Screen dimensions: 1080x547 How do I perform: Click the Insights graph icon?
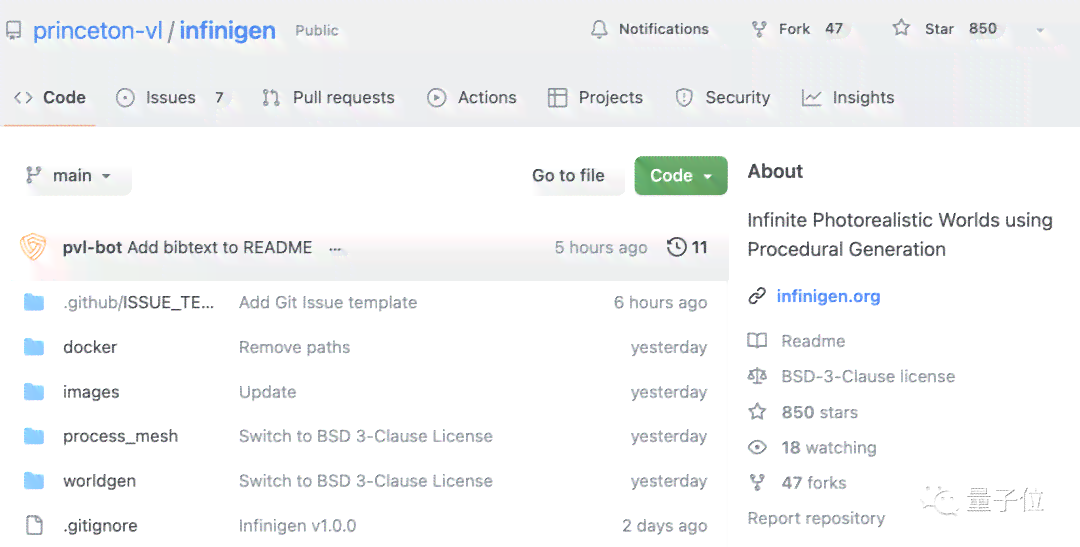tap(811, 98)
